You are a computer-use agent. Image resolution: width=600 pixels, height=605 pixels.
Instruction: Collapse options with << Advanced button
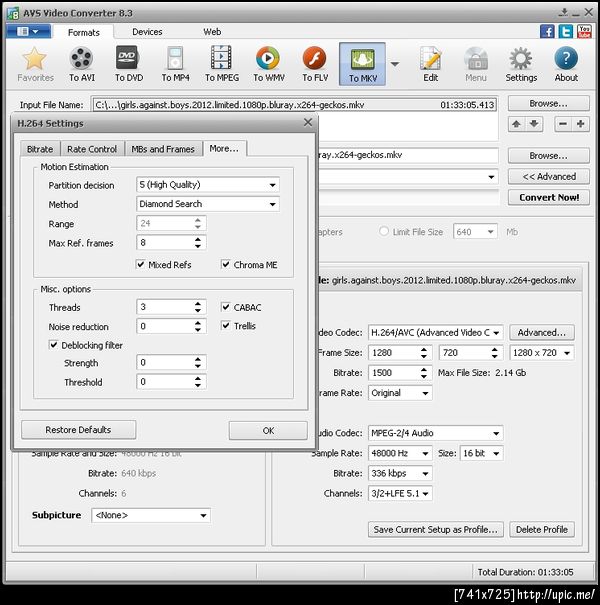549,176
